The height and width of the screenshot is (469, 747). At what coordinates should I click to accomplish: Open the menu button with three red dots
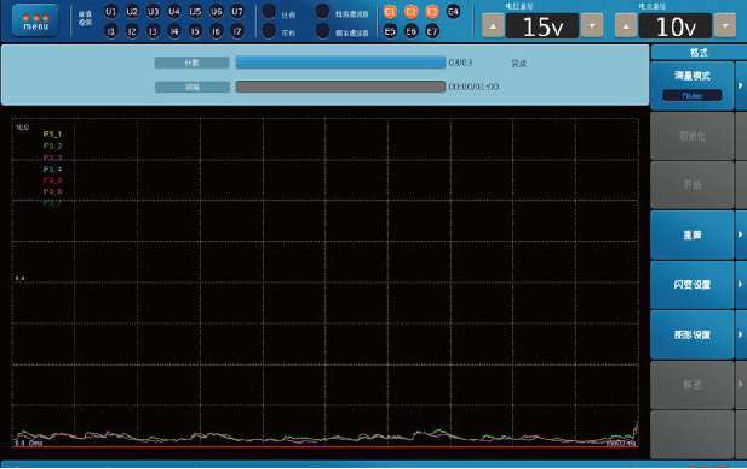(x=35, y=20)
